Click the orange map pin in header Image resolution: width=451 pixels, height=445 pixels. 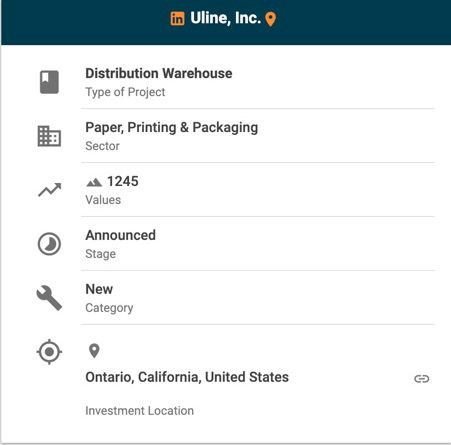click(270, 19)
